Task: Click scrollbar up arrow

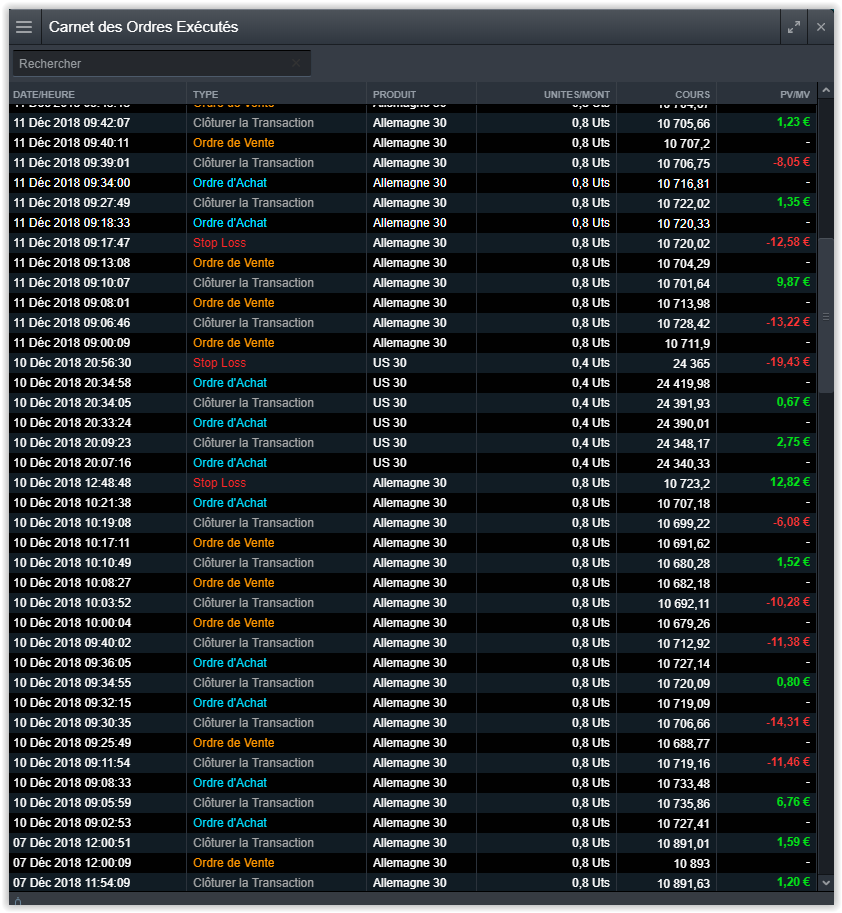Action: [826, 92]
